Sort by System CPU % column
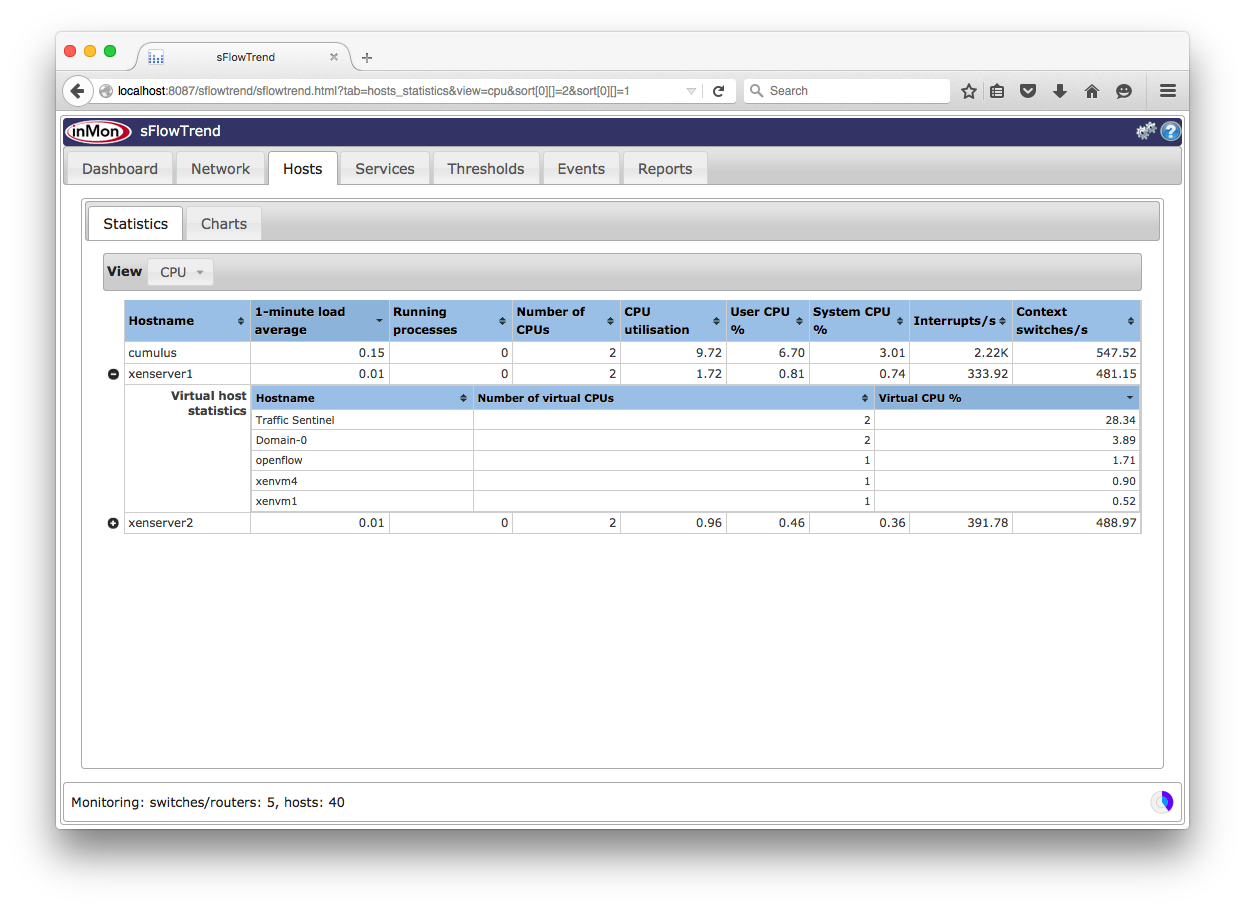This screenshot has height=909, width=1245. pos(858,321)
